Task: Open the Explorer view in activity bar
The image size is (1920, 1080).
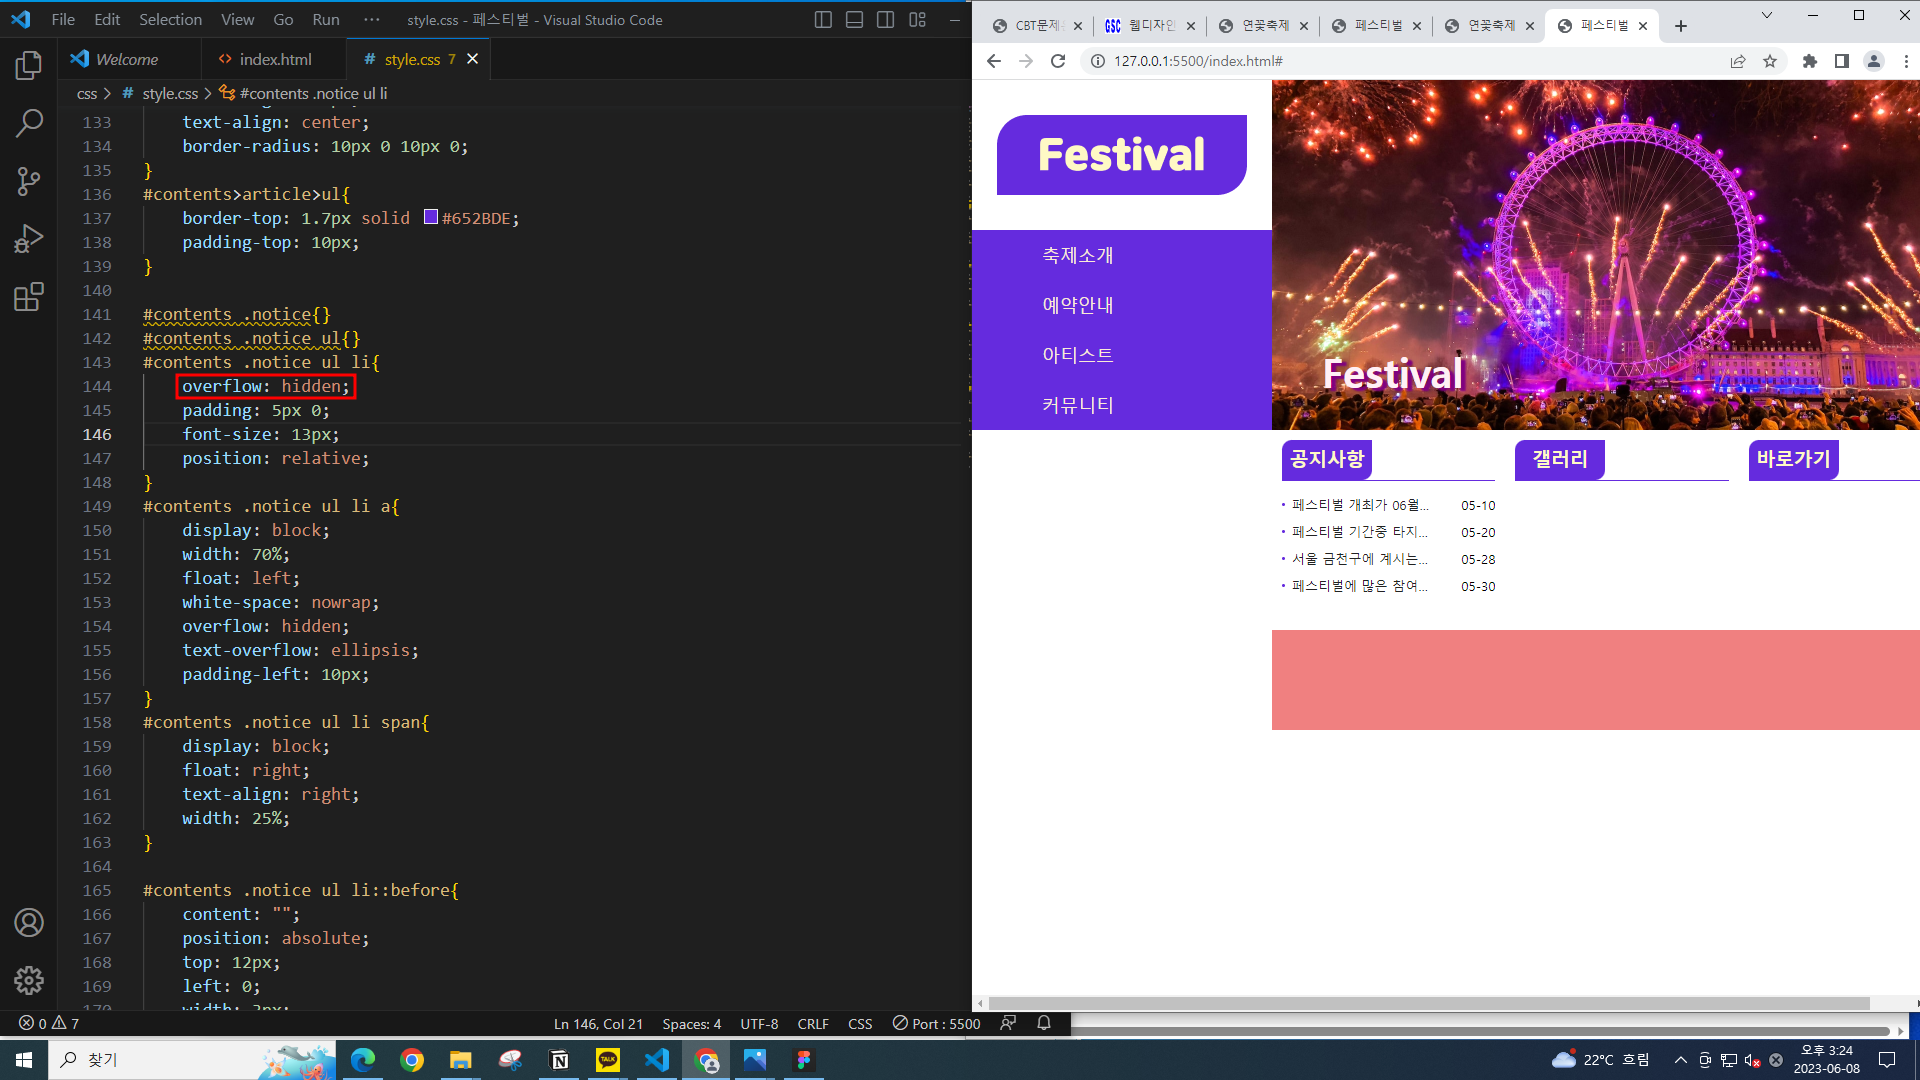Action: point(29,66)
